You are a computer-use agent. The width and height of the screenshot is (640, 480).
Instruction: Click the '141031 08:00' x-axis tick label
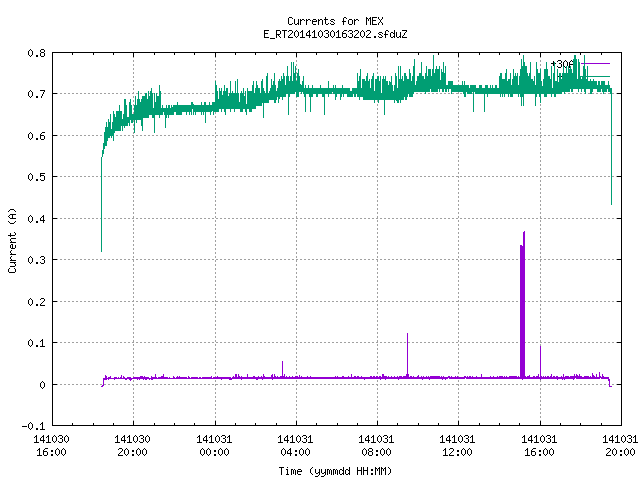[x=376, y=446]
